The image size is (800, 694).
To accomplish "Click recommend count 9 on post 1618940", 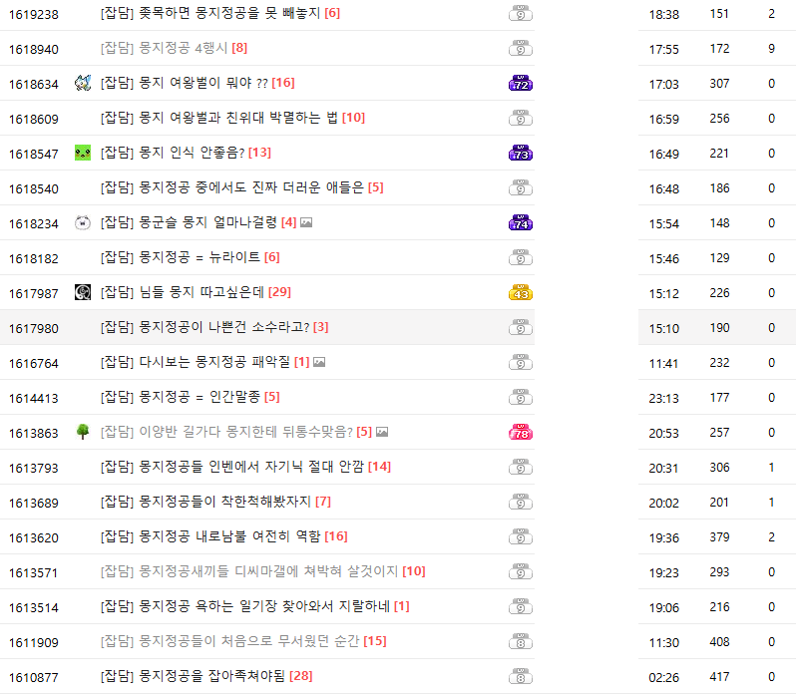I will click(x=771, y=48).
